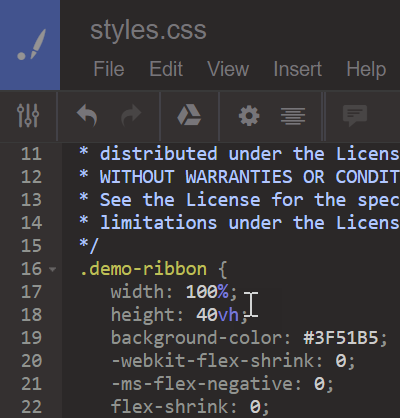Click the 40vh height value

click(217, 315)
